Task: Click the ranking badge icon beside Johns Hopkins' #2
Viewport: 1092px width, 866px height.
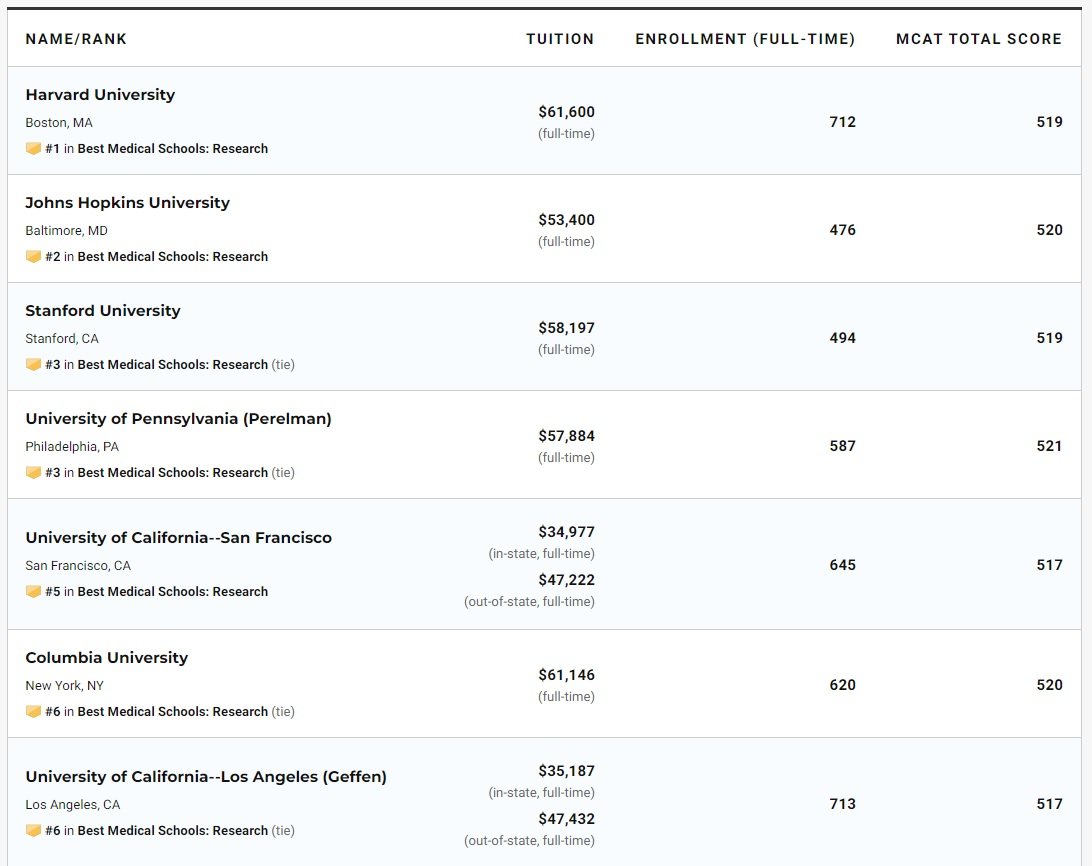Action: pos(33,256)
